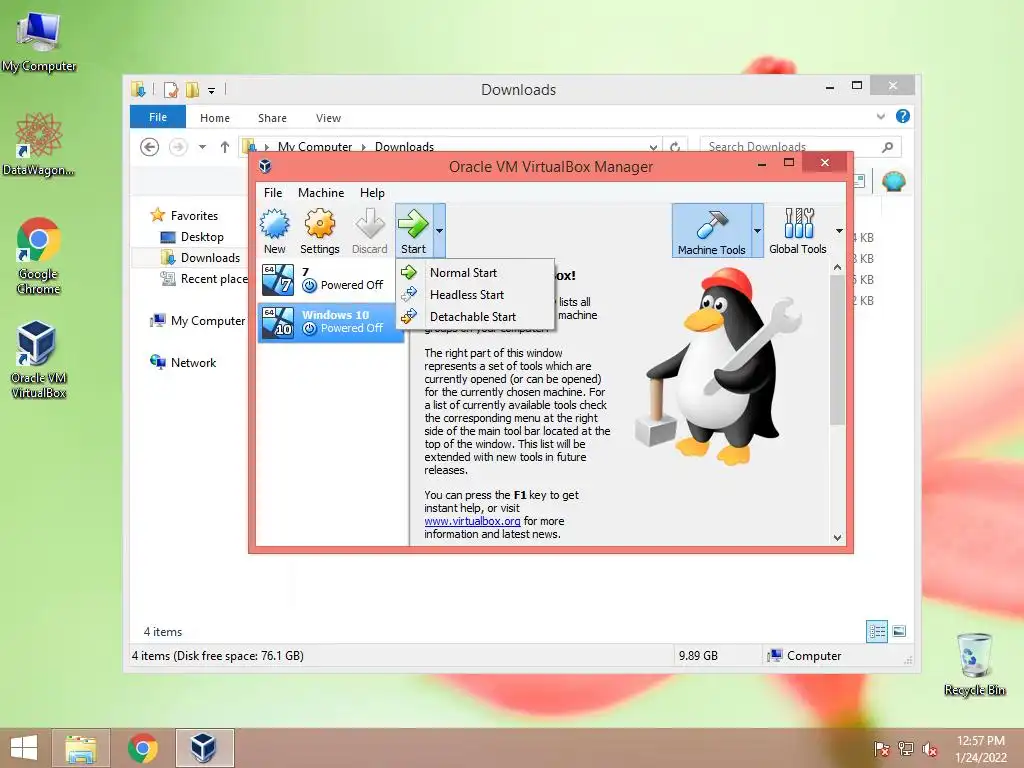This screenshot has width=1024, height=768.
Task: Click the Refresh button in Explorer
Action: pyautogui.click(x=675, y=147)
